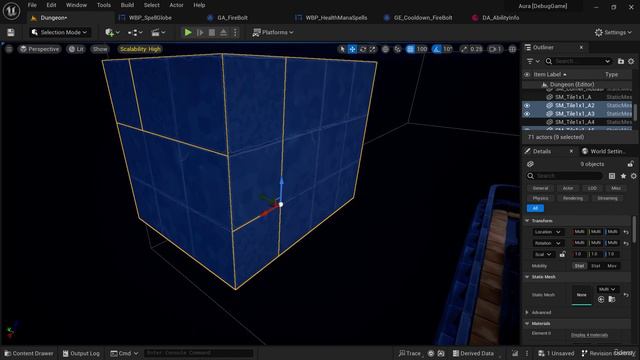Viewport: 640px width, 360px height.
Task: Activate the scale gizmo tool
Action: click(x=373, y=49)
